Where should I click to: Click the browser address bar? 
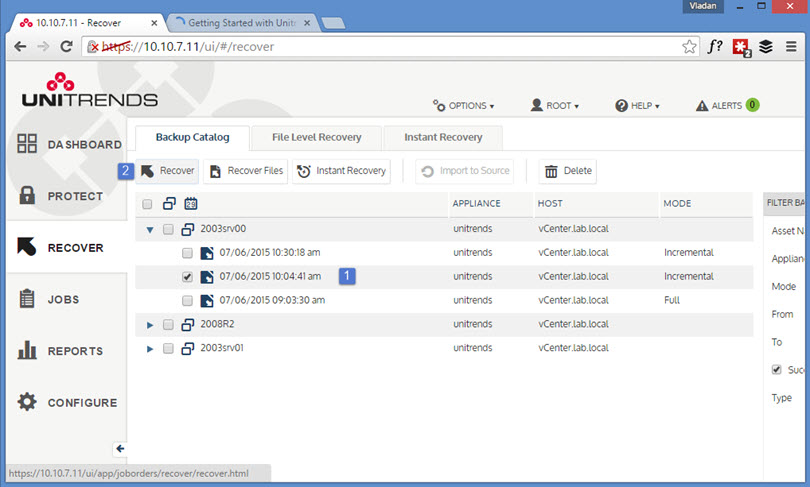coord(390,46)
